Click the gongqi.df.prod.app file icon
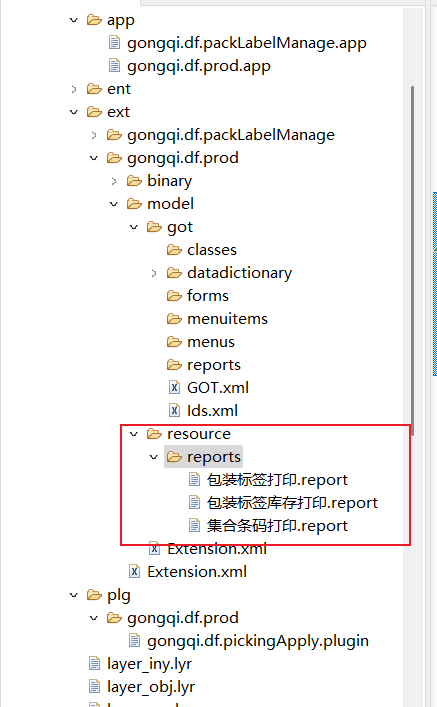This screenshot has width=437, height=707. [115, 66]
